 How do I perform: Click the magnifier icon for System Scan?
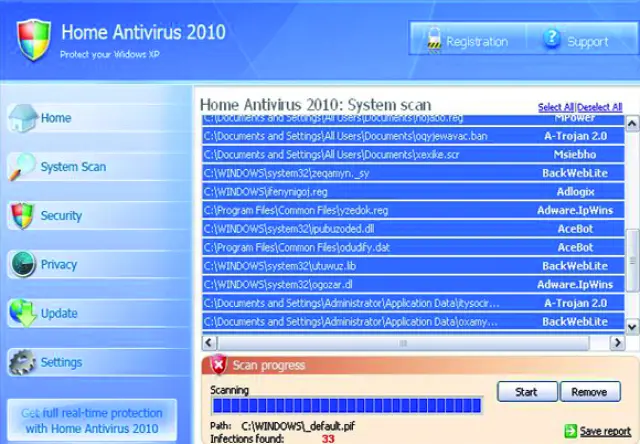[x=22, y=167]
